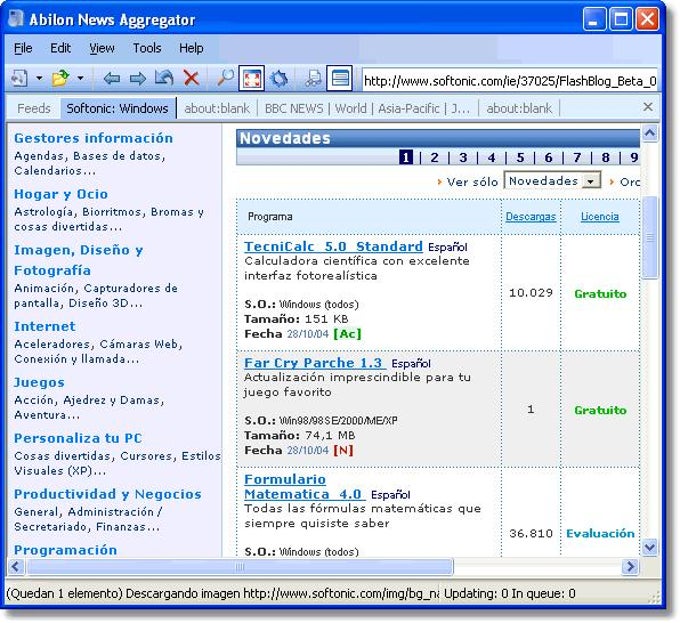Image resolution: width=680 pixels, height=623 pixels.
Task: Click the curved undo arrow icon
Action: [x=164, y=78]
